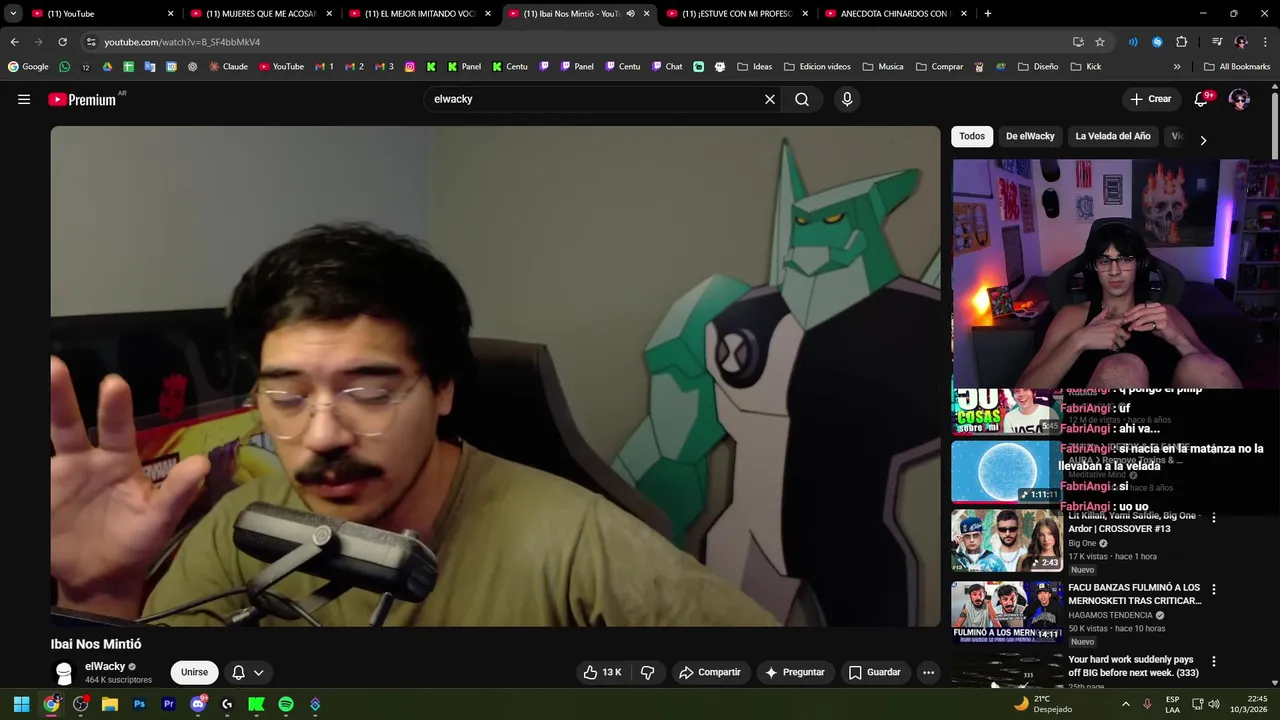This screenshot has height=720, width=1280.
Task: Open the Kick bookmark folder
Action: pyautogui.click(x=1086, y=67)
